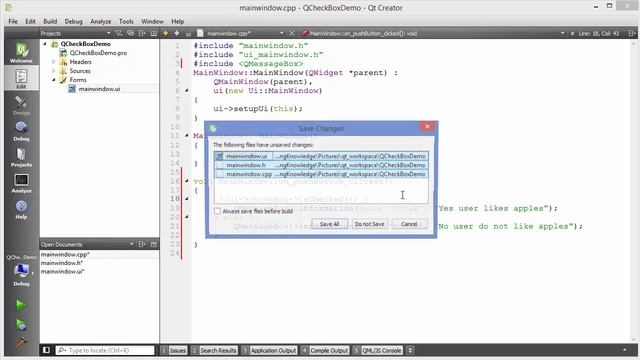Expand the Headers folder
The width and height of the screenshot is (640, 360).
(x=53, y=62)
